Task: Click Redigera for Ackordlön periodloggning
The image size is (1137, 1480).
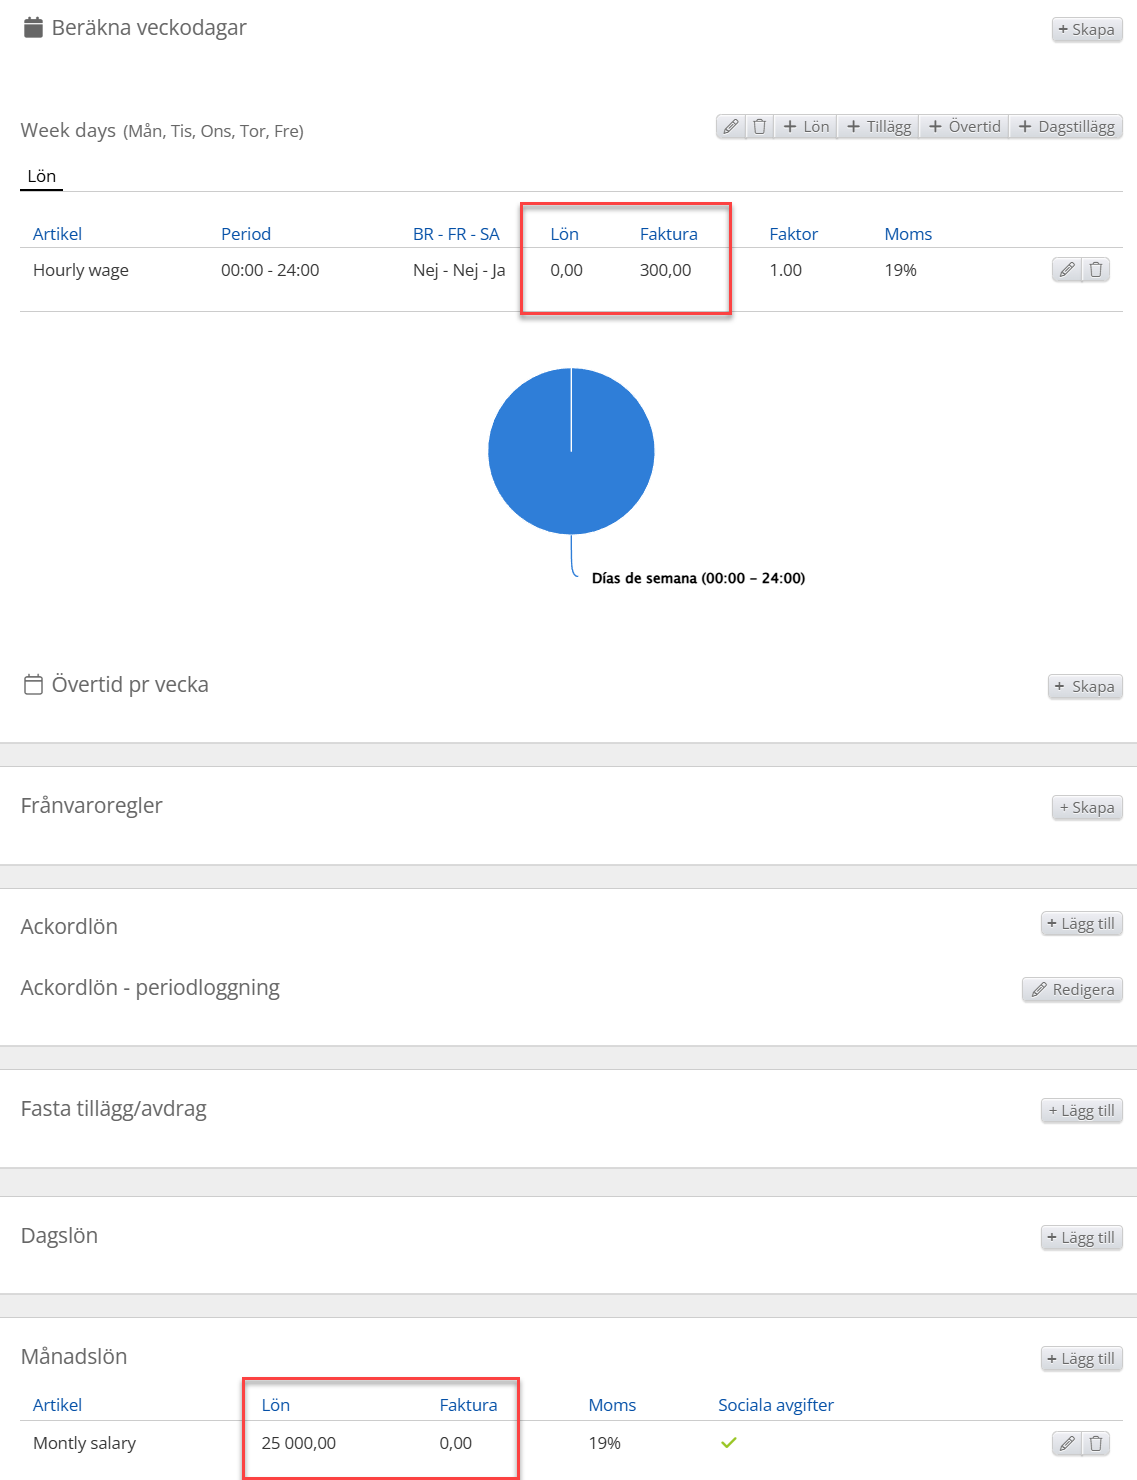Action: pos(1072,990)
